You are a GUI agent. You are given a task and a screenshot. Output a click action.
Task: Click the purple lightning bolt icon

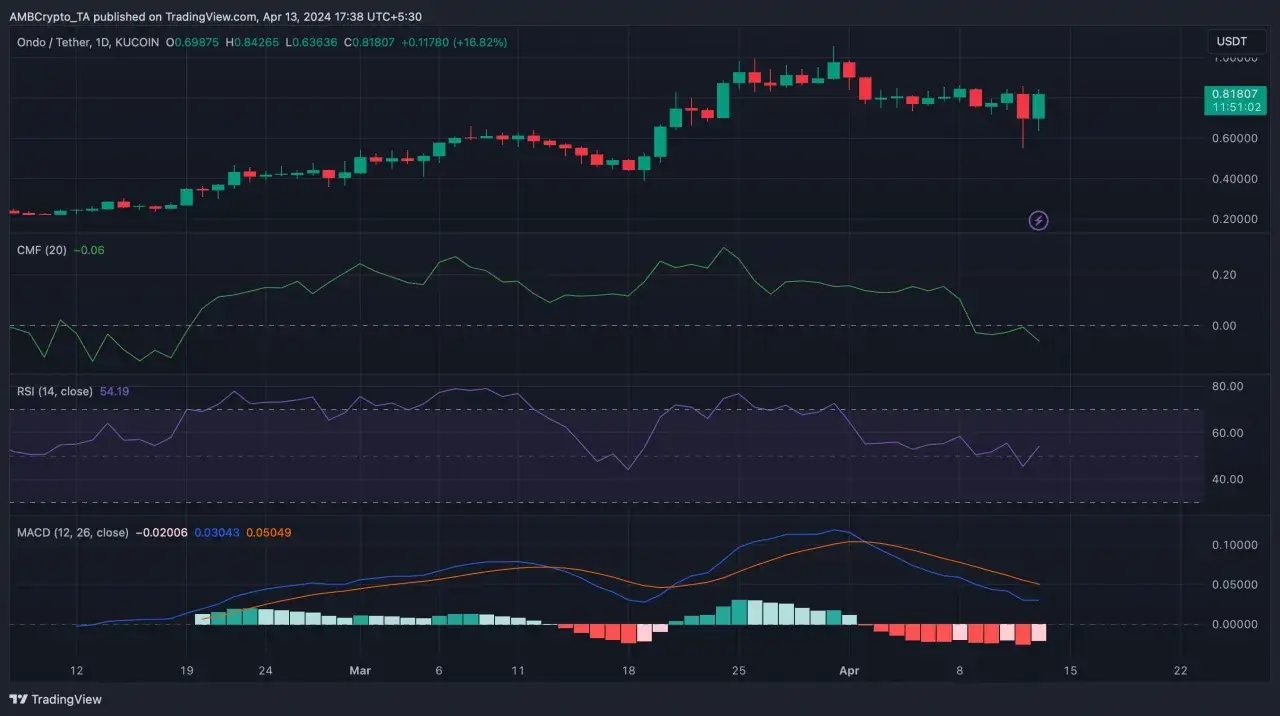click(1038, 220)
